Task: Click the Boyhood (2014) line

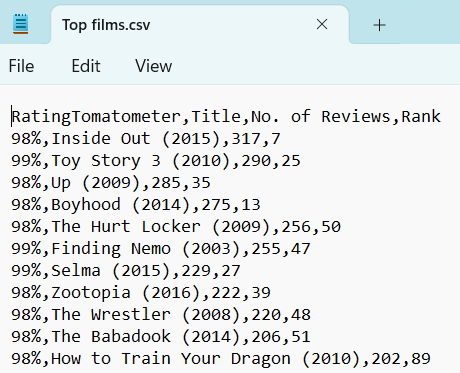Action: pyautogui.click(x=136, y=205)
